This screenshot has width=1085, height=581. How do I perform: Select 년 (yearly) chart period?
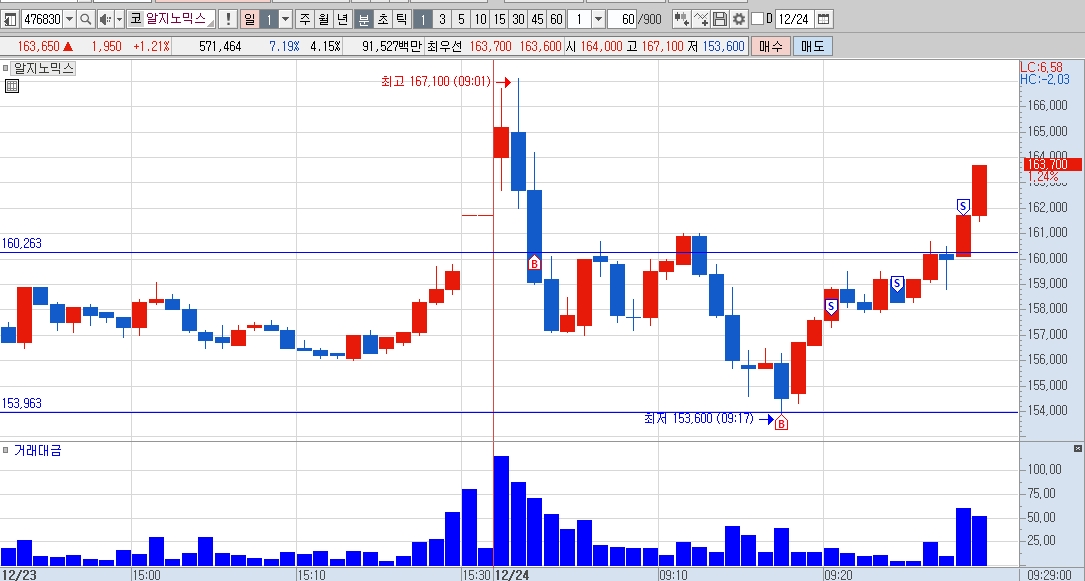point(343,19)
